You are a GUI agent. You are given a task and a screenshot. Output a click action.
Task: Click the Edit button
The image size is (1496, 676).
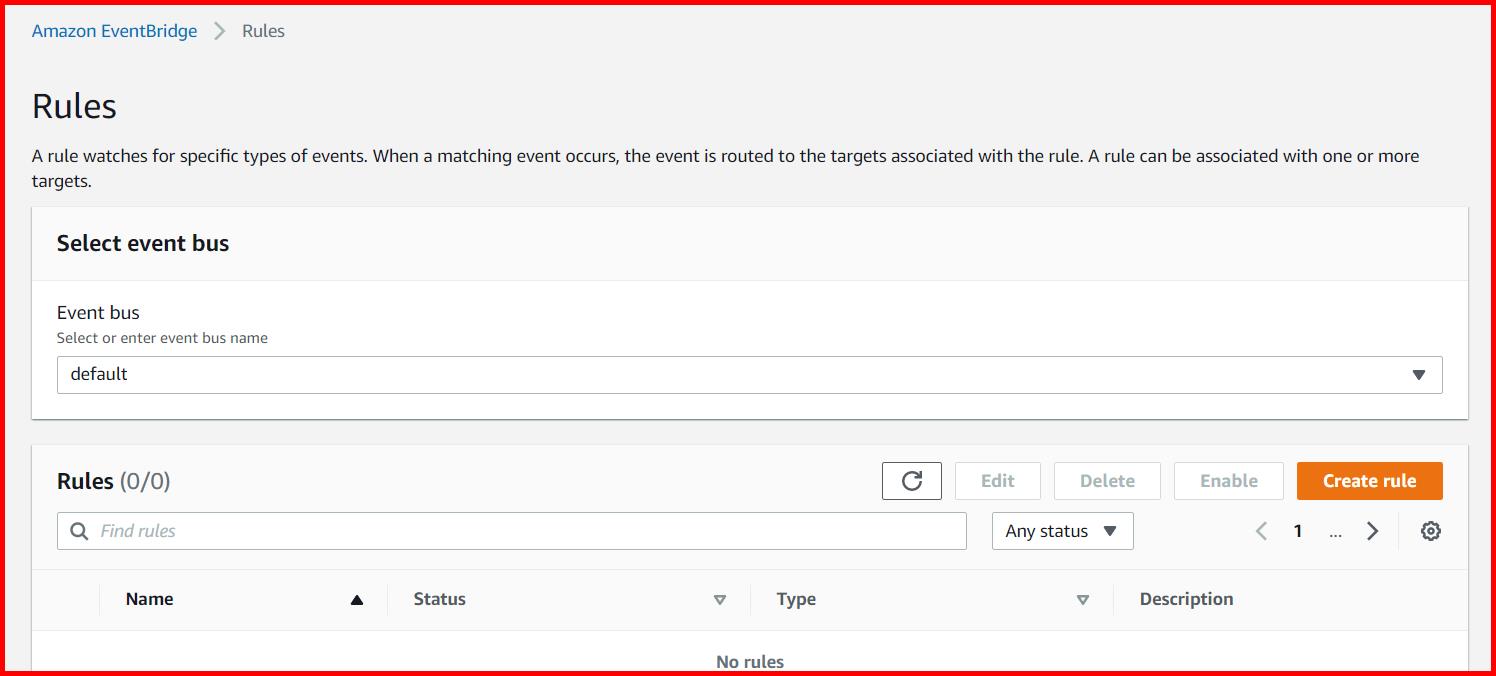point(997,480)
